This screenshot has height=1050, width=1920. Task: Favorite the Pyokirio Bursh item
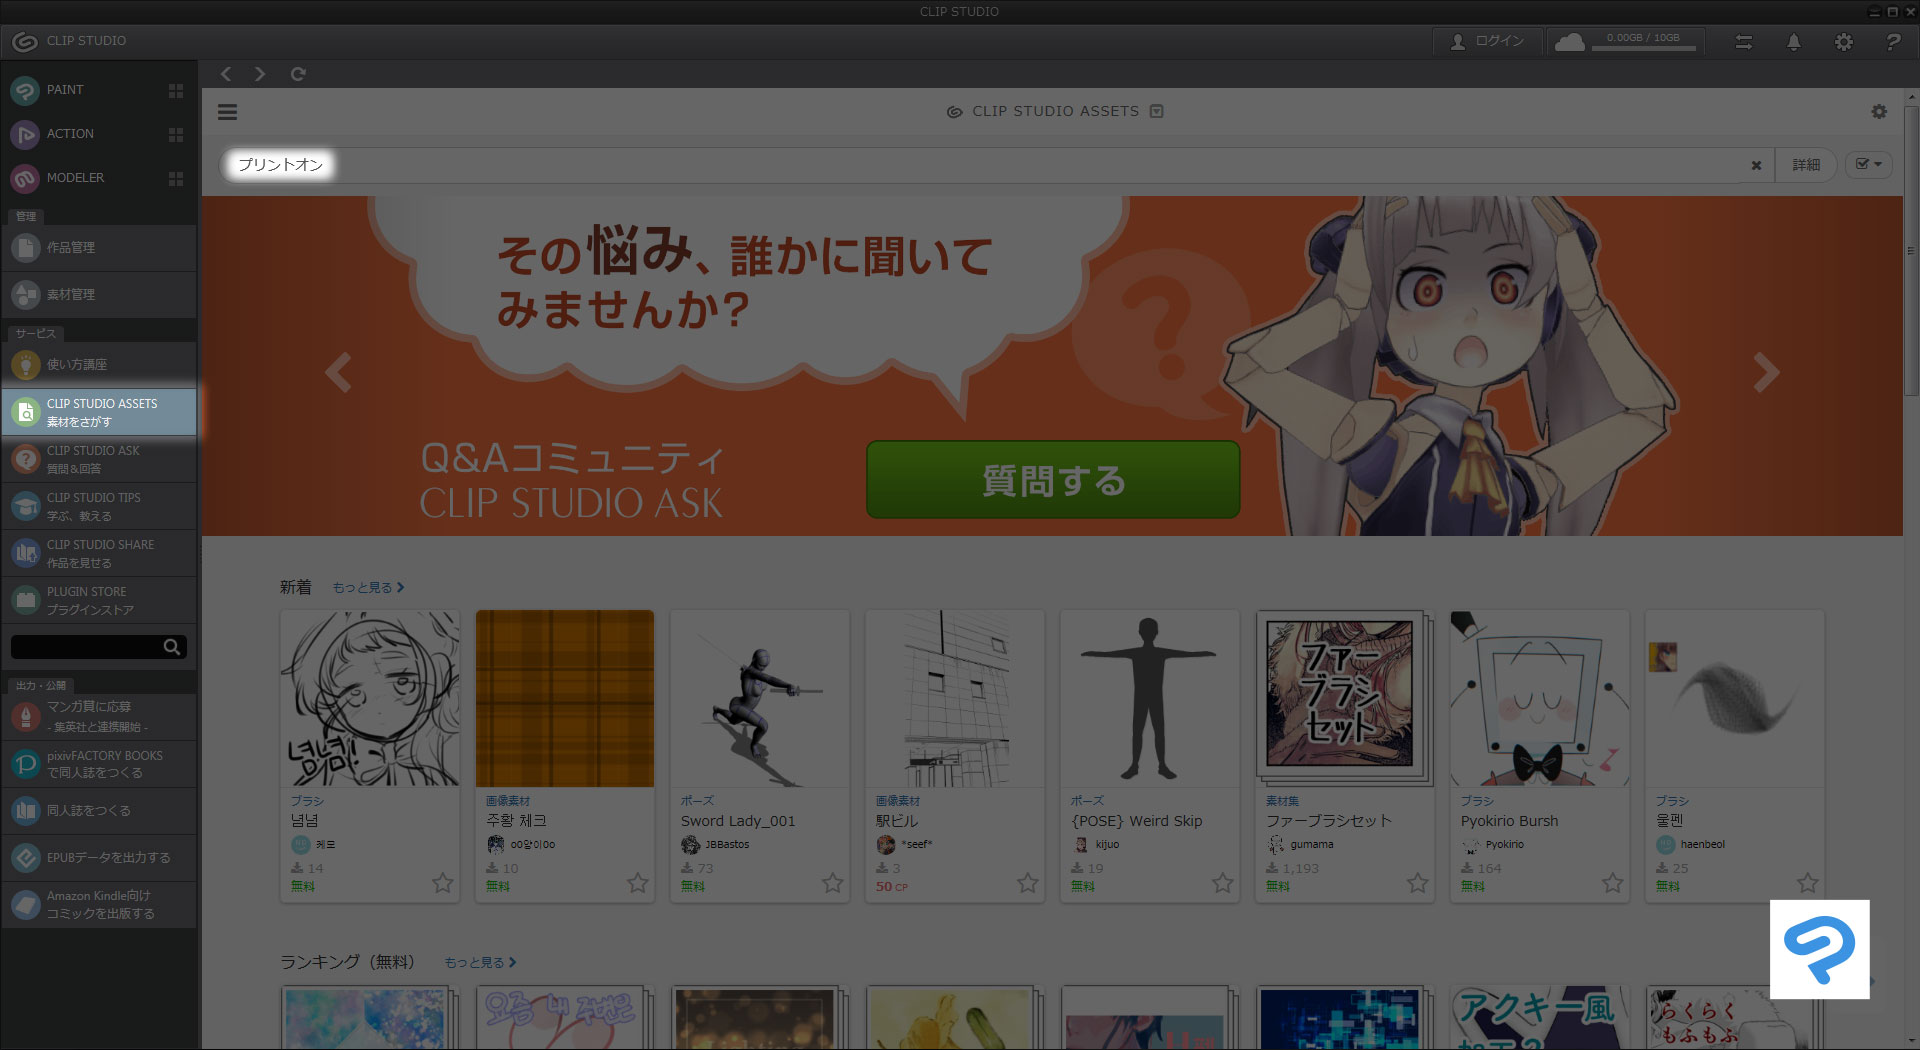pyautogui.click(x=1612, y=883)
